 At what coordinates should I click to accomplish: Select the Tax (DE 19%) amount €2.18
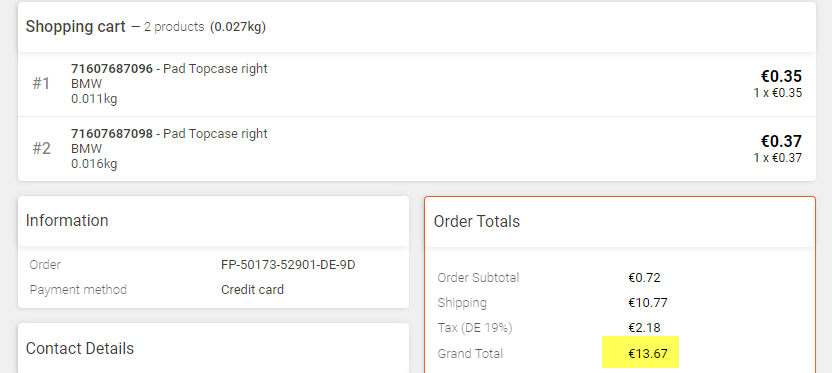pyautogui.click(x=644, y=328)
